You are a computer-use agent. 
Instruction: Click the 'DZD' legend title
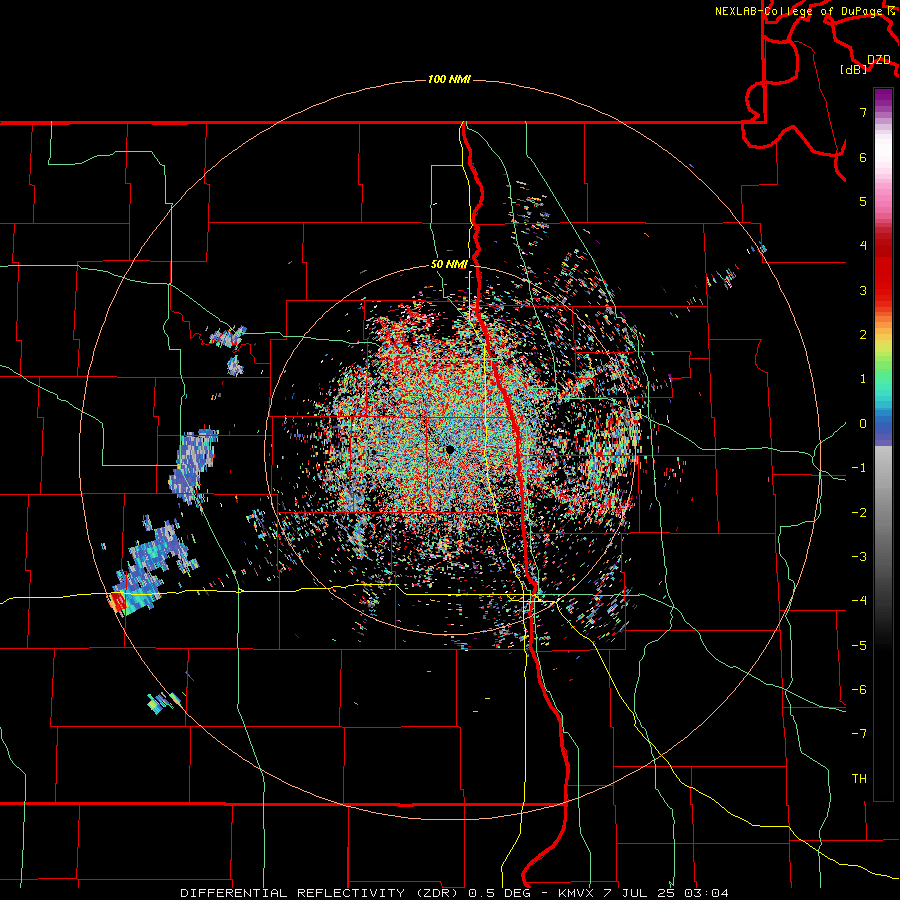(879, 59)
